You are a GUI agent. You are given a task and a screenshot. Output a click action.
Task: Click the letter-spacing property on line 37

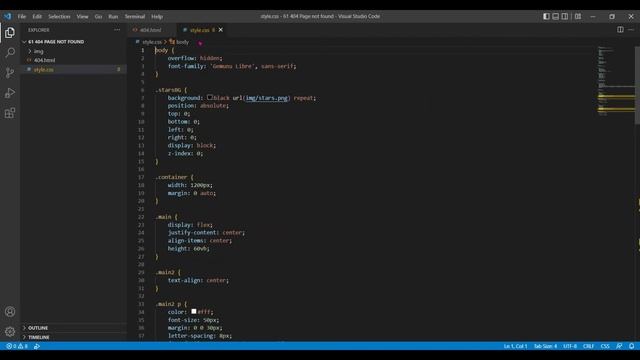tap(191, 336)
